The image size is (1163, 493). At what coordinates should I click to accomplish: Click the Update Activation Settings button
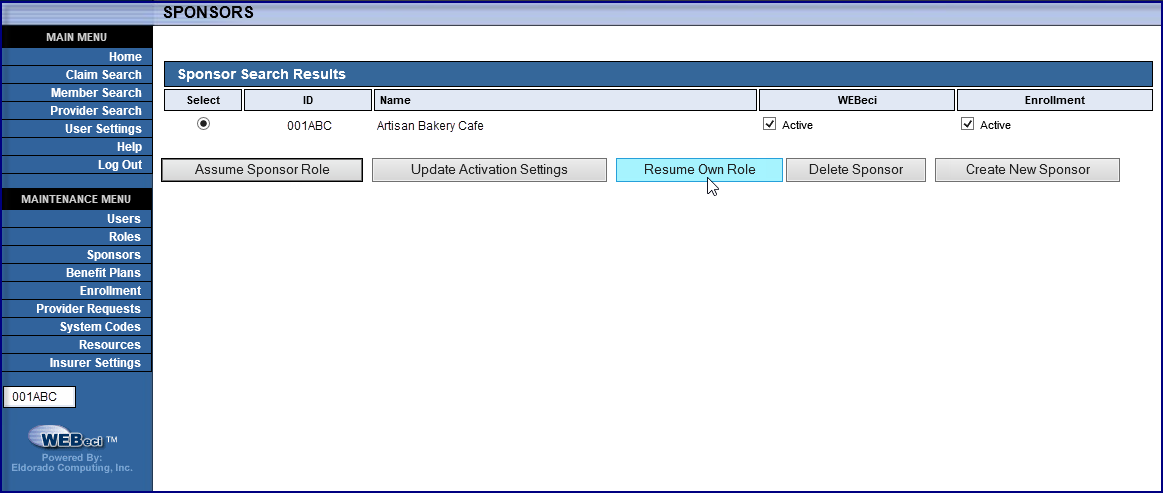pyautogui.click(x=490, y=170)
